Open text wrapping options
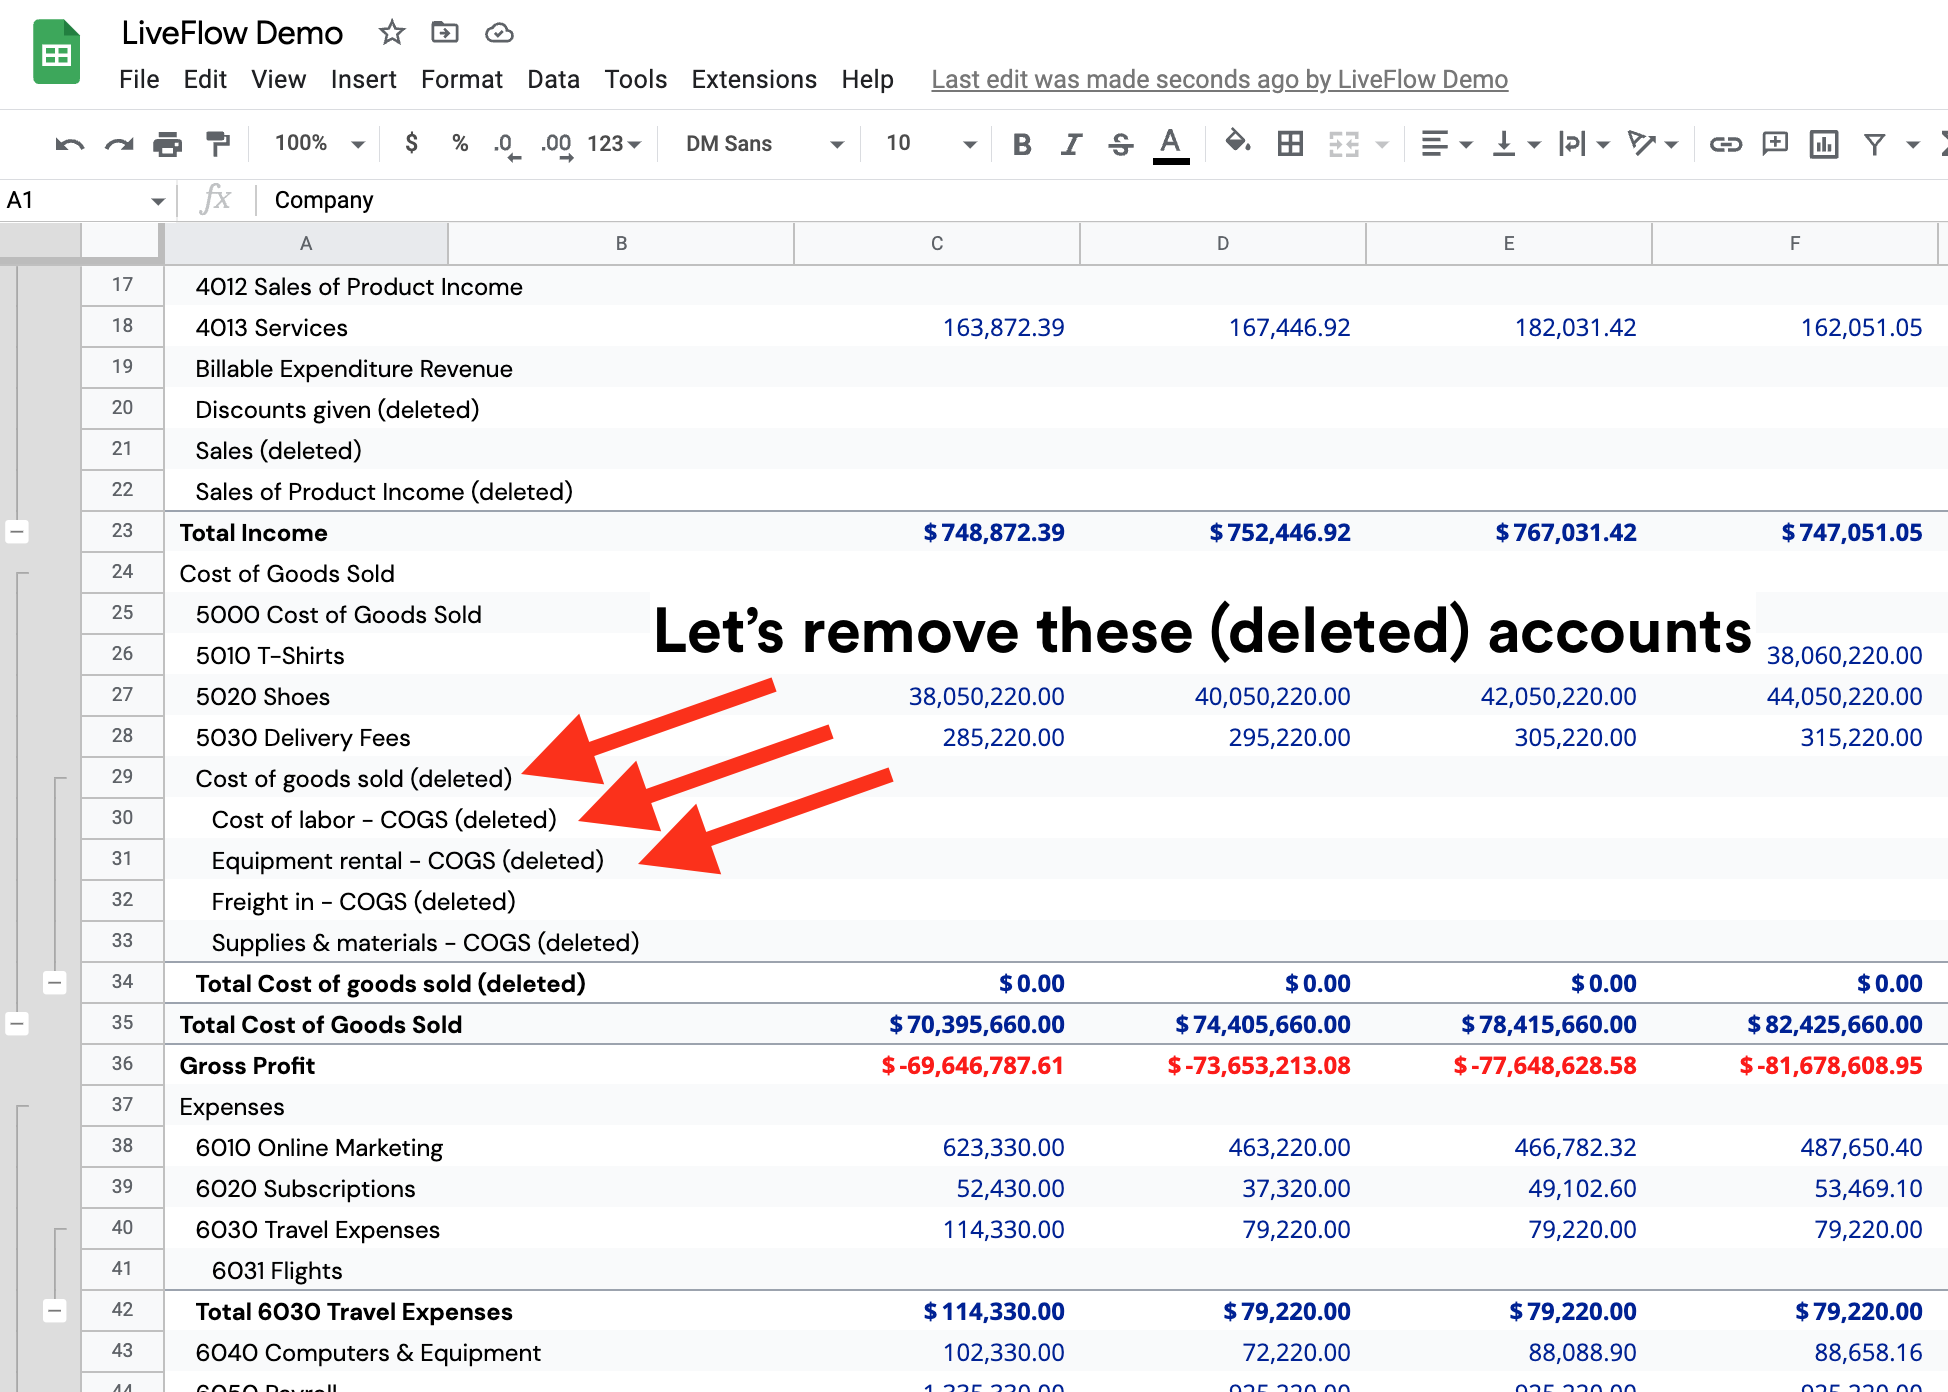1948x1392 pixels. click(x=1583, y=144)
